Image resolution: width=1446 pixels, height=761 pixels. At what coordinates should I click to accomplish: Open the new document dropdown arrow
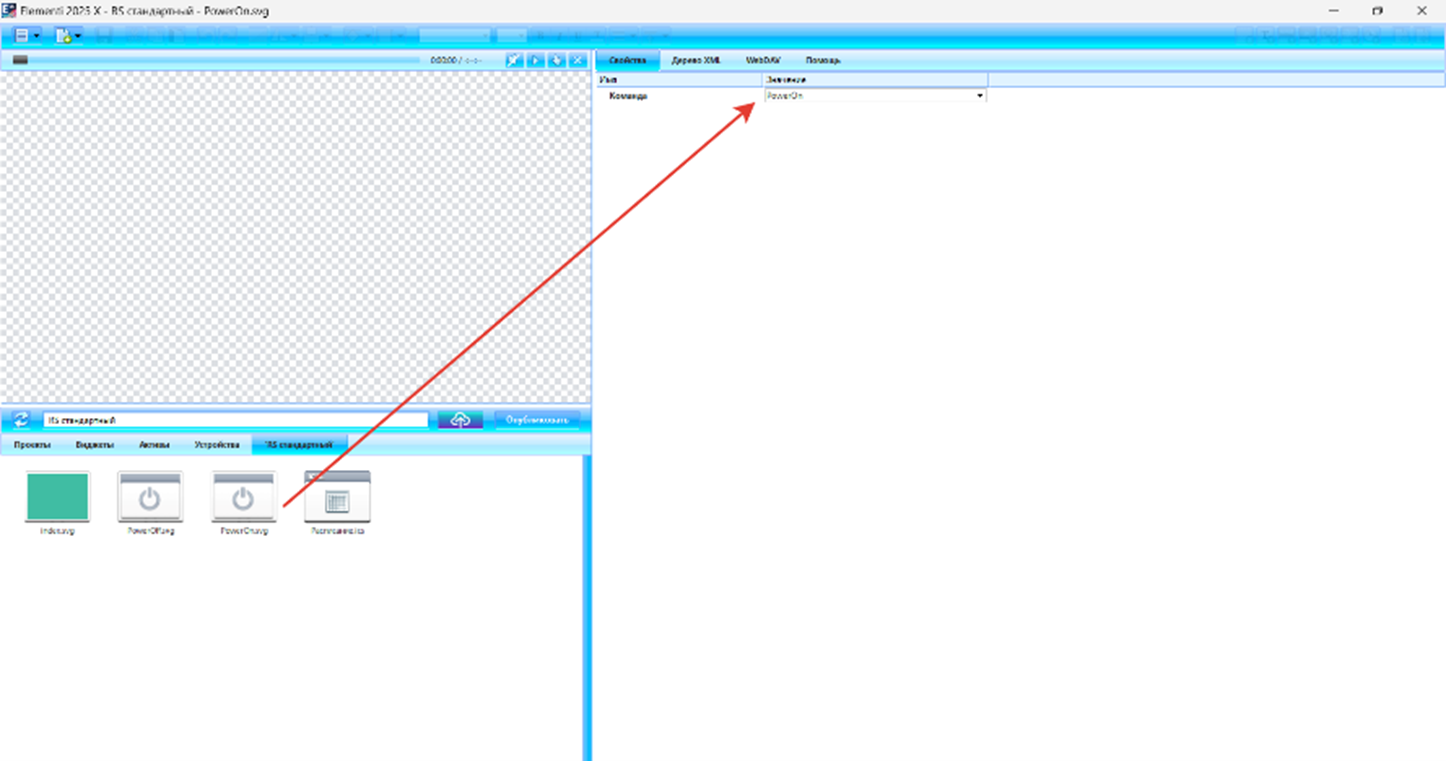click(78, 36)
